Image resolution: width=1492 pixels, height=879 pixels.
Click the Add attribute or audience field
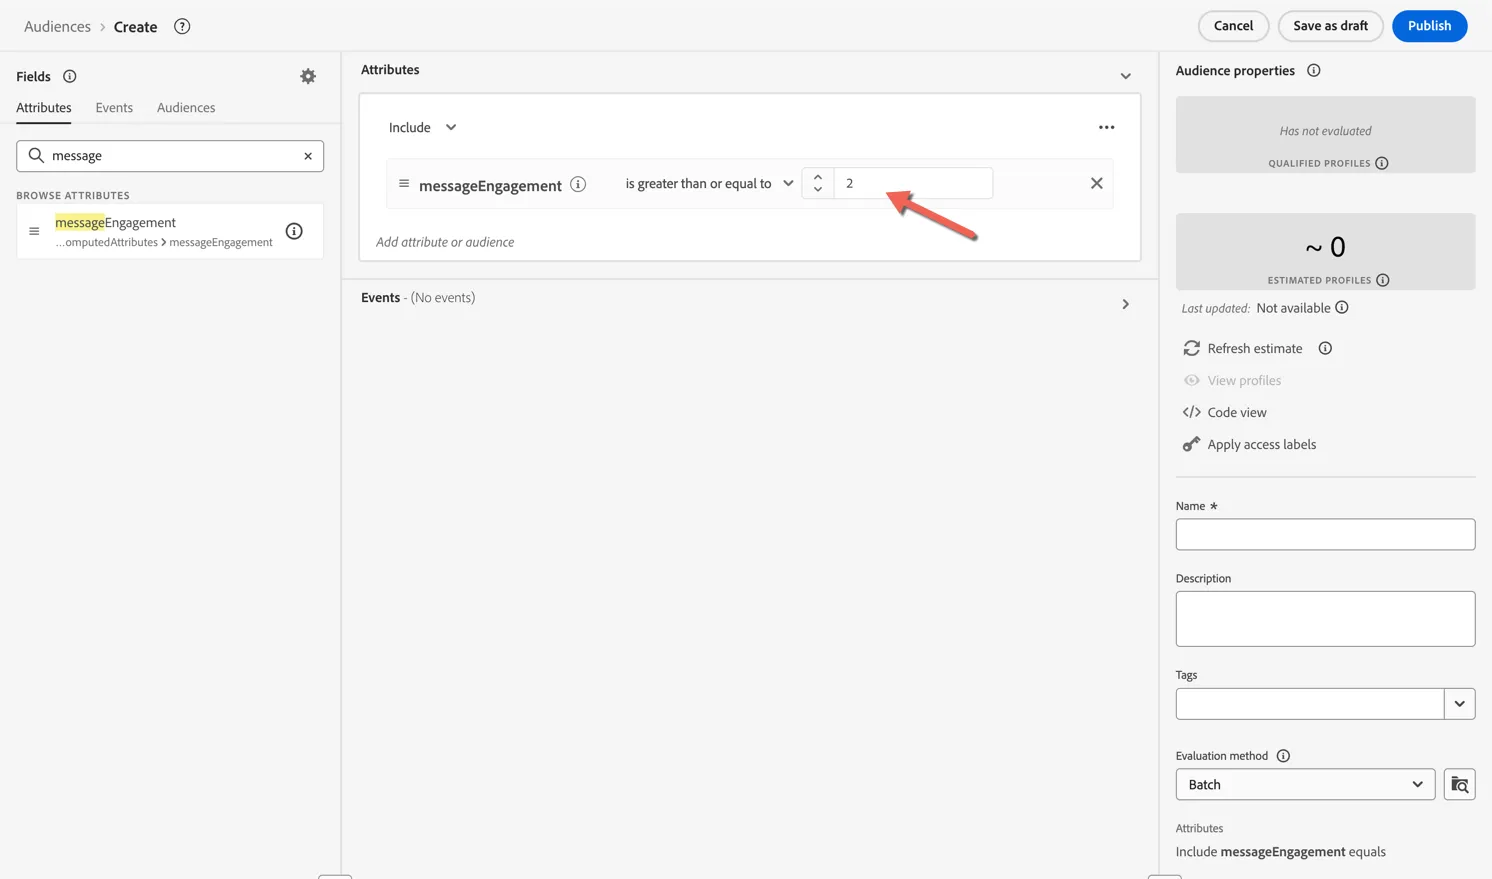pos(445,242)
